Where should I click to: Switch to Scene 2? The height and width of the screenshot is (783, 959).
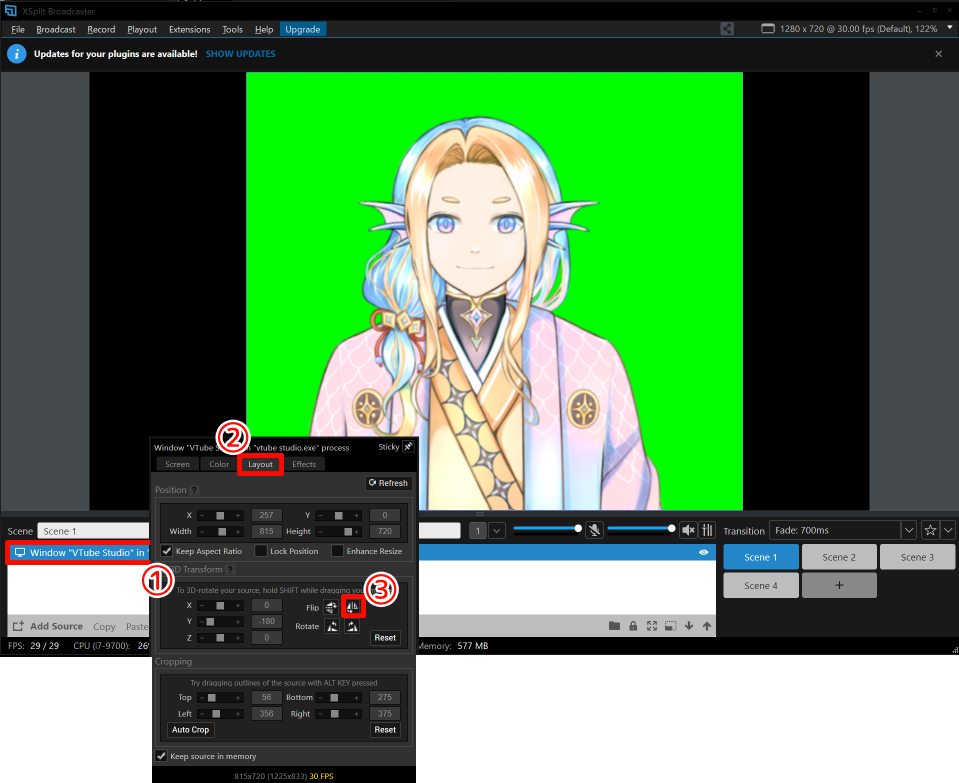pyautogui.click(x=839, y=557)
